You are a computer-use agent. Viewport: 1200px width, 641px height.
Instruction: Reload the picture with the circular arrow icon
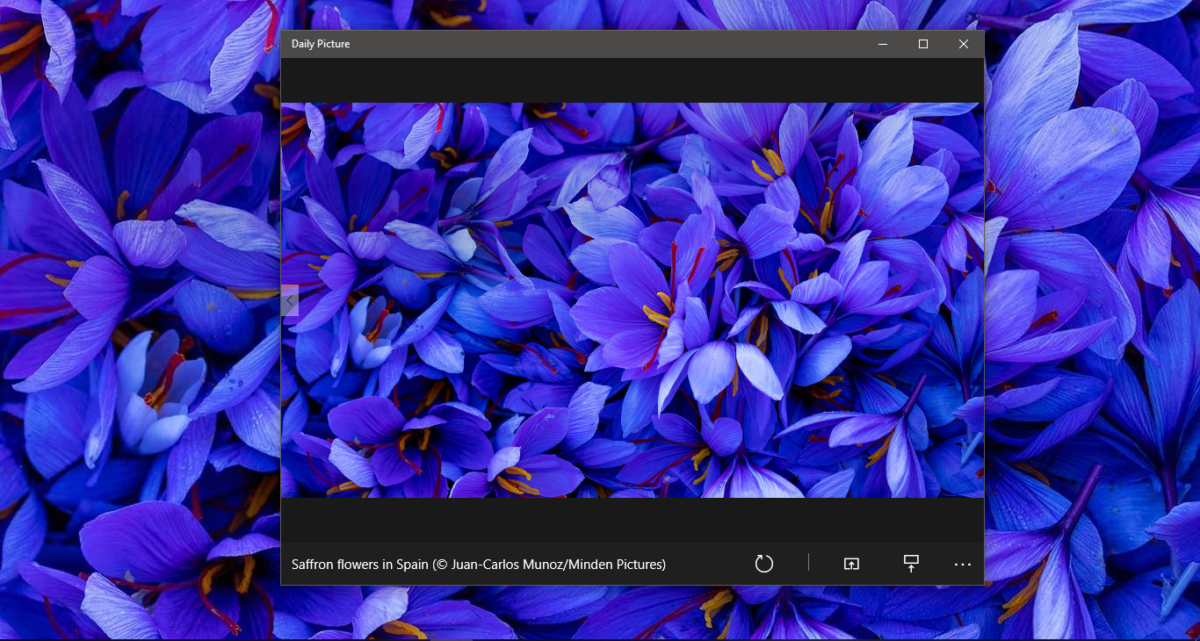[x=765, y=564]
